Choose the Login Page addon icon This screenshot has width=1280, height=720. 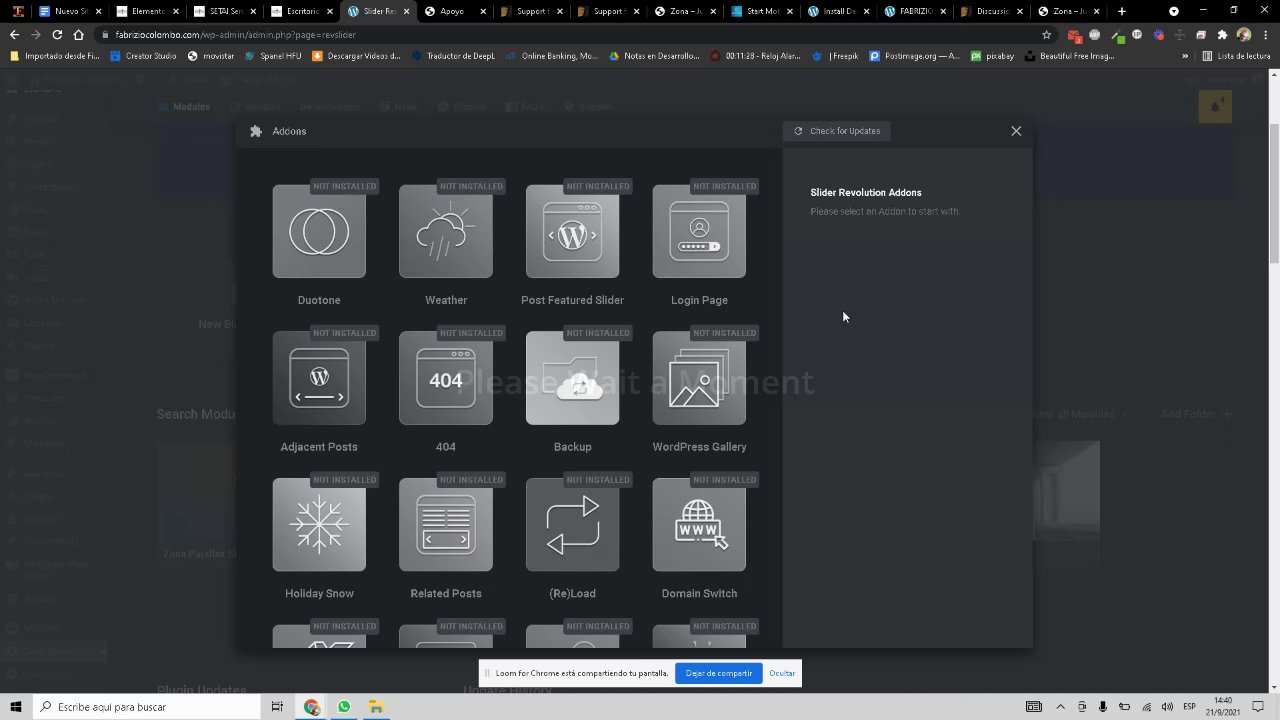699,231
